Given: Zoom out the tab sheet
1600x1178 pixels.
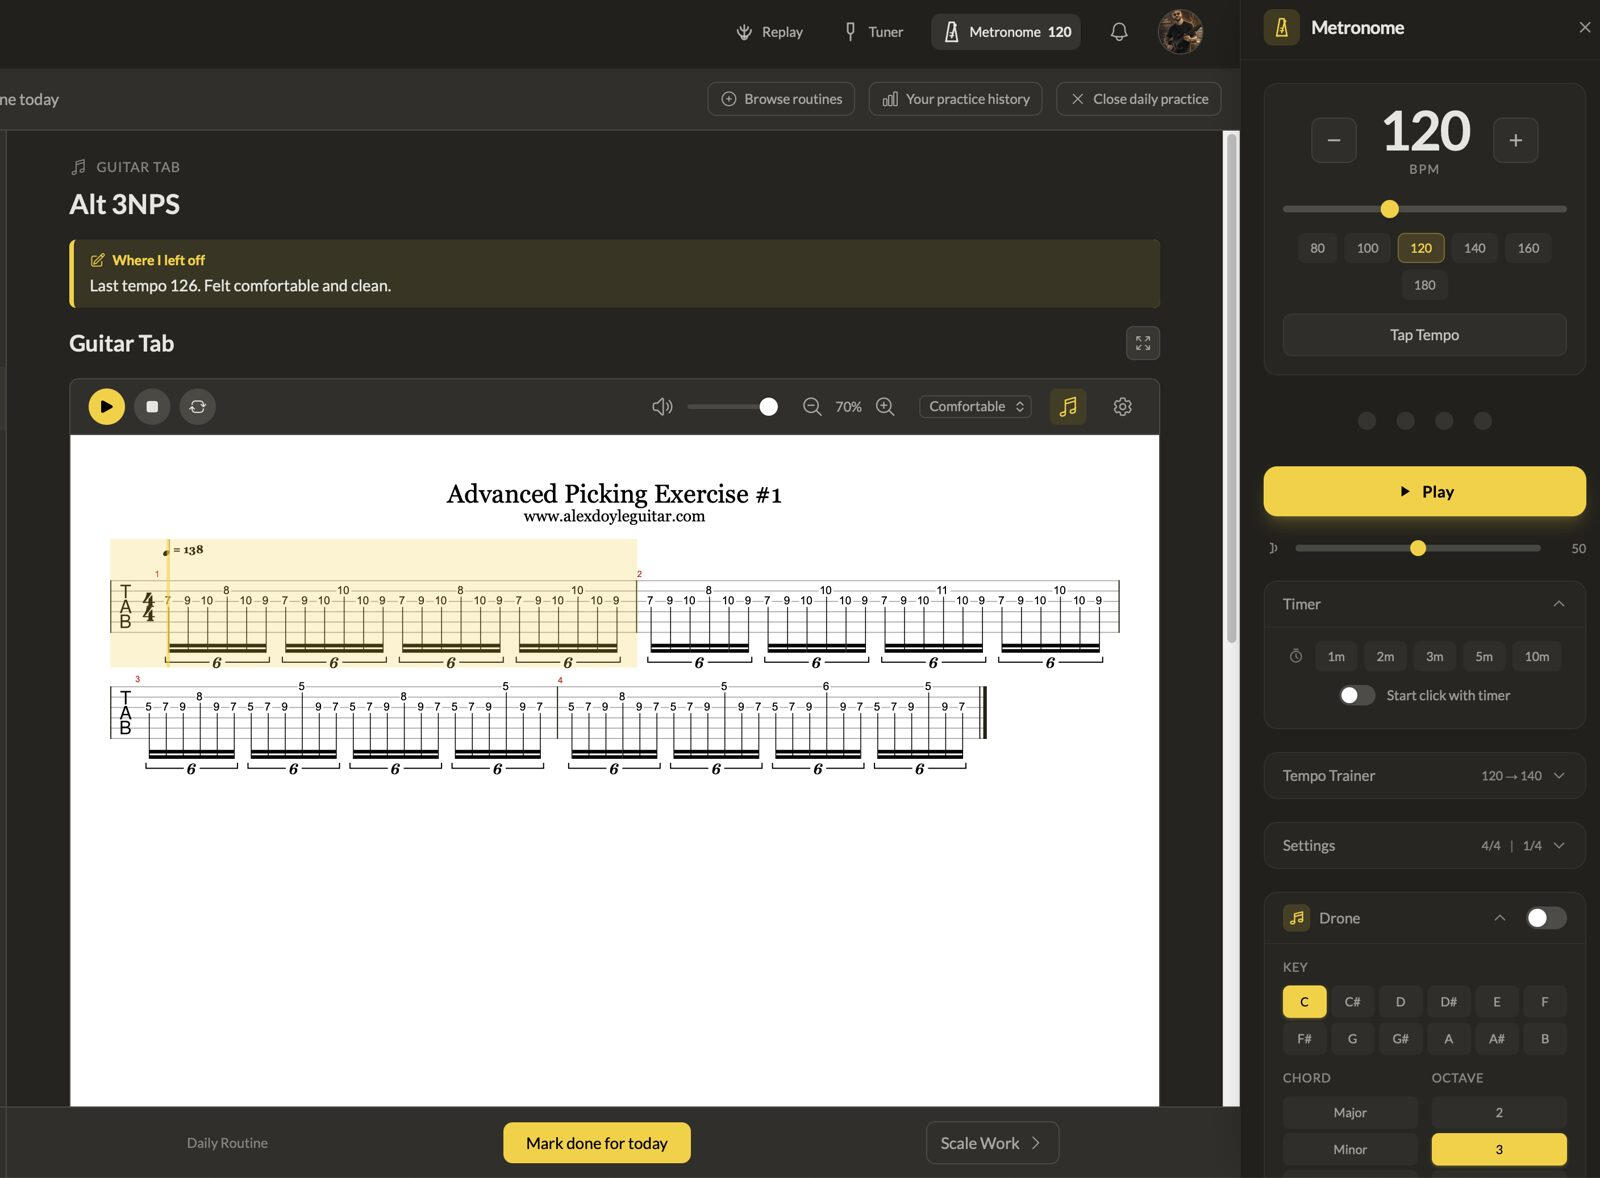Looking at the screenshot, I should coord(812,407).
